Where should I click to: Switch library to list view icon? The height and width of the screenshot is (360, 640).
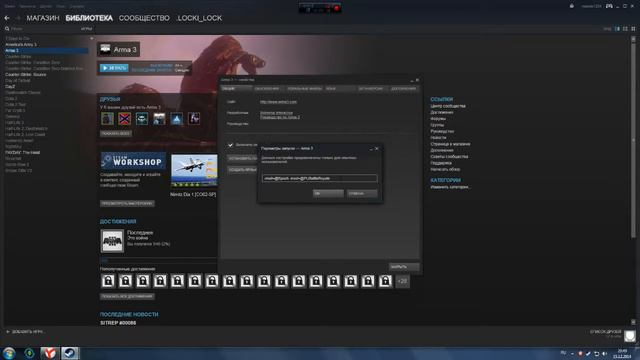pos(625,29)
